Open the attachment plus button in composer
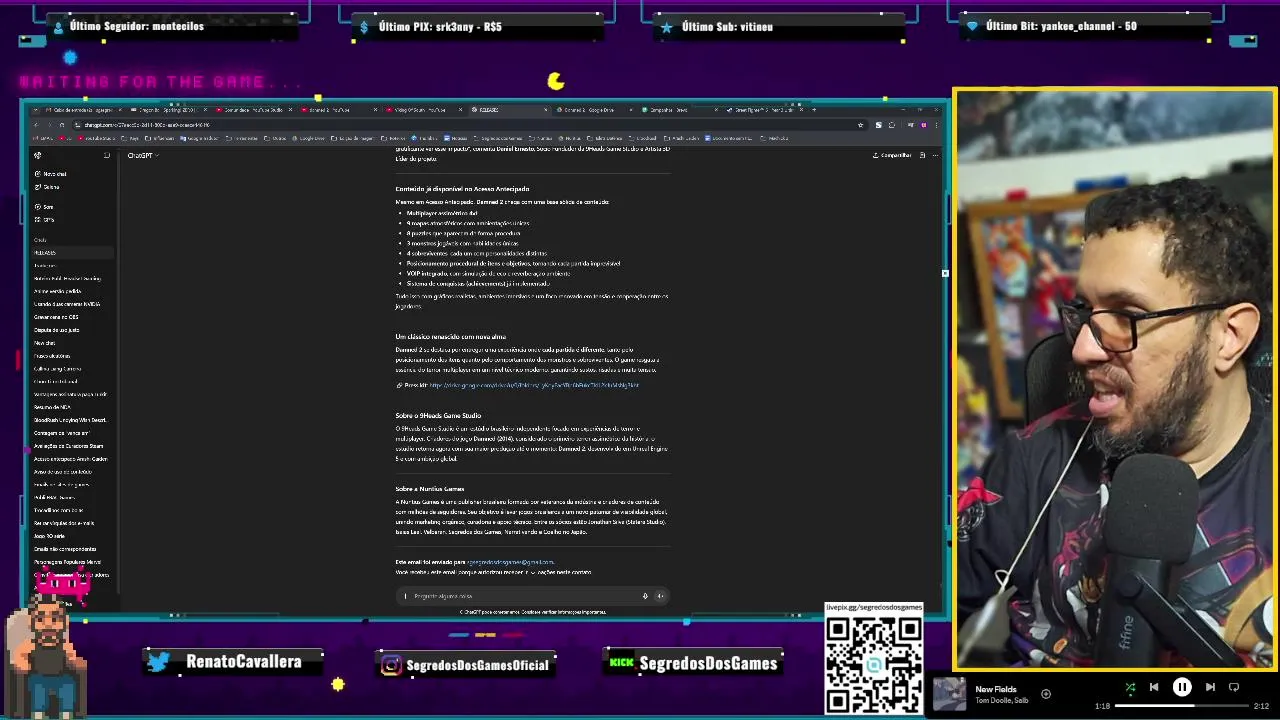 tap(405, 596)
